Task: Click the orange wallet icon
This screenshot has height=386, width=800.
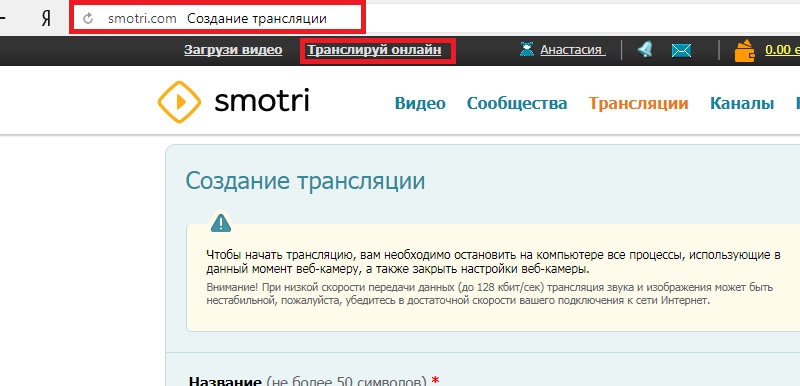Action: coord(744,51)
